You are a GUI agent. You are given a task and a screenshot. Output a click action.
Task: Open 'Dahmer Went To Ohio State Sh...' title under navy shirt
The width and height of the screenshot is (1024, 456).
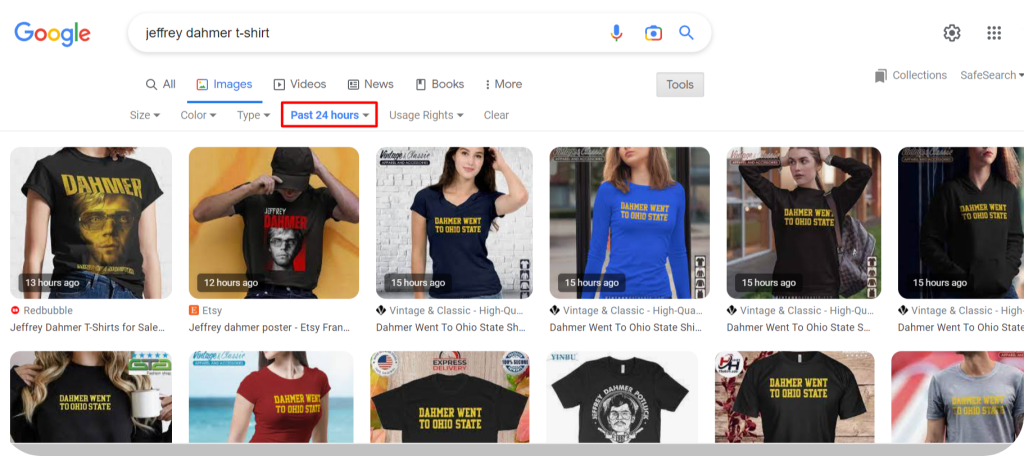(452, 327)
